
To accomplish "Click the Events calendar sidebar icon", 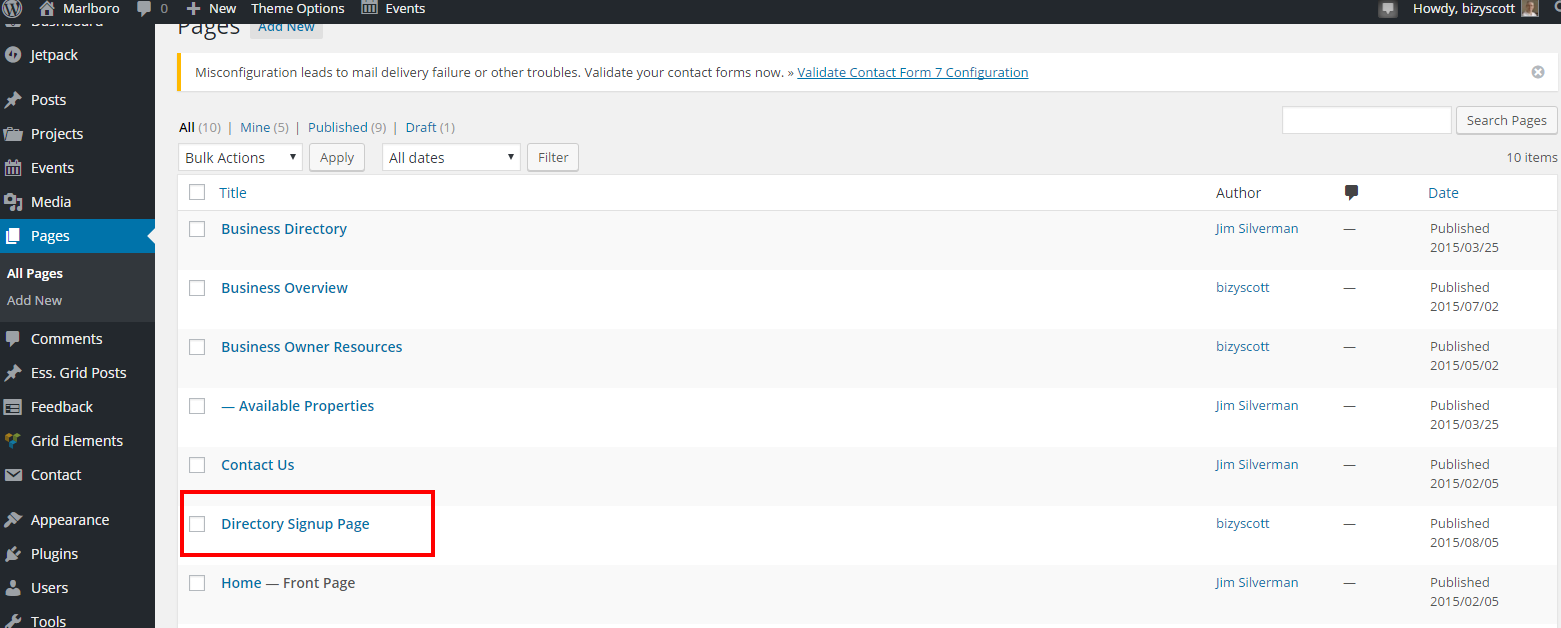I will [13, 168].
